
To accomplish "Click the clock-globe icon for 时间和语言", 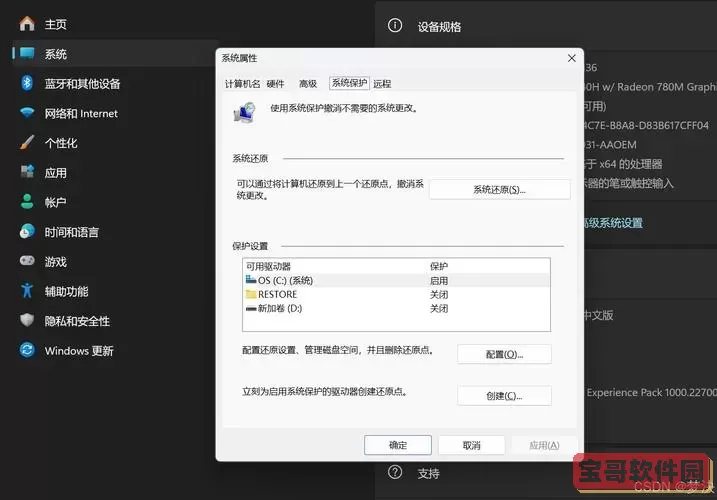I will (27, 231).
